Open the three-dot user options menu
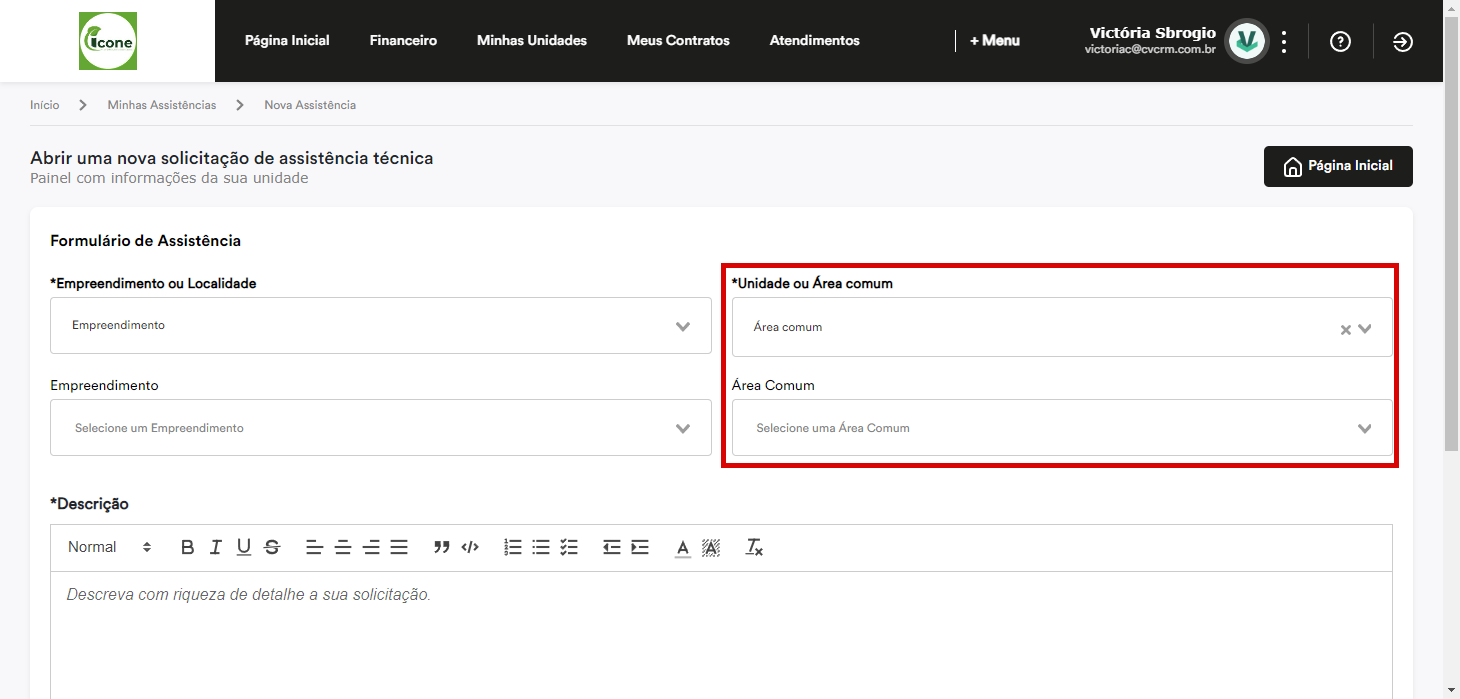1460x699 pixels. tap(1284, 41)
